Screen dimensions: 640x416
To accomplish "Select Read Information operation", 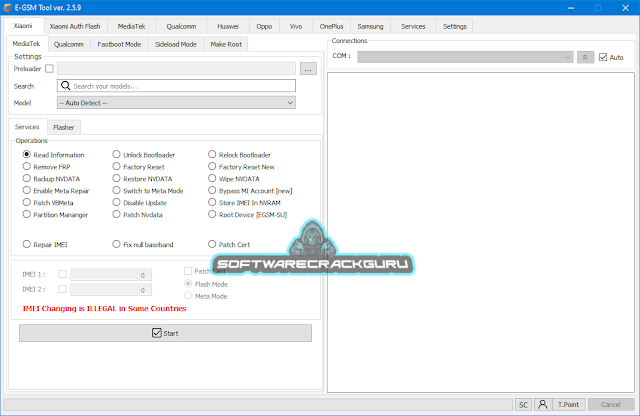I will [53, 155].
